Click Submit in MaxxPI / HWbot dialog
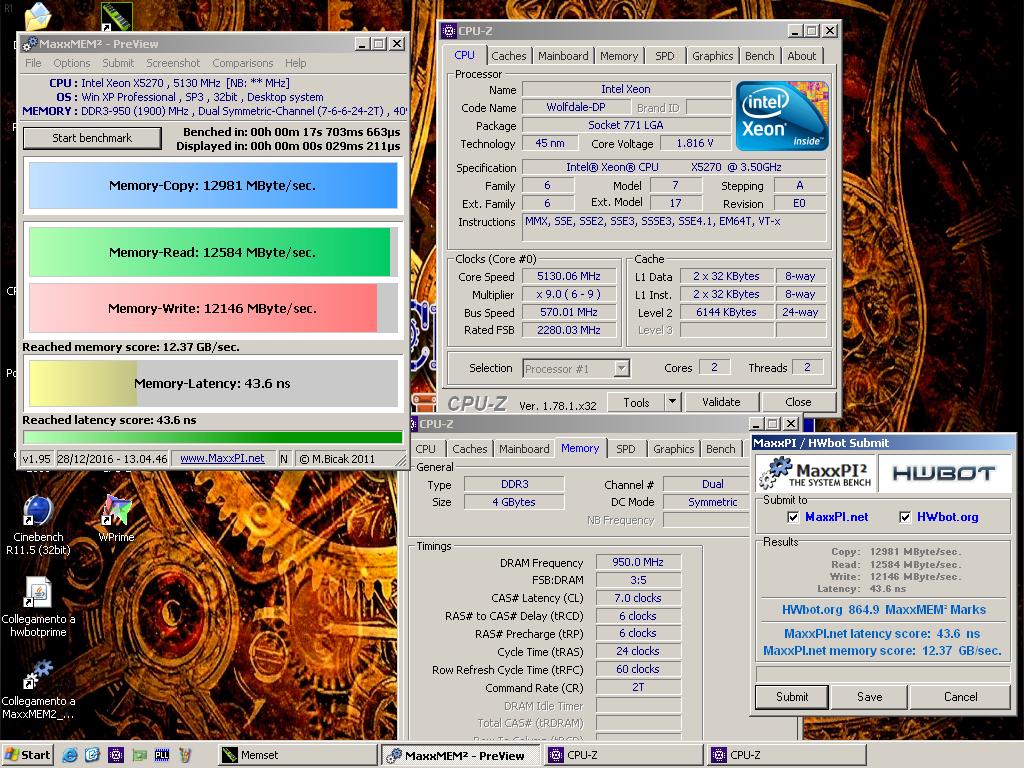The width and height of the screenshot is (1024, 768). click(x=792, y=697)
